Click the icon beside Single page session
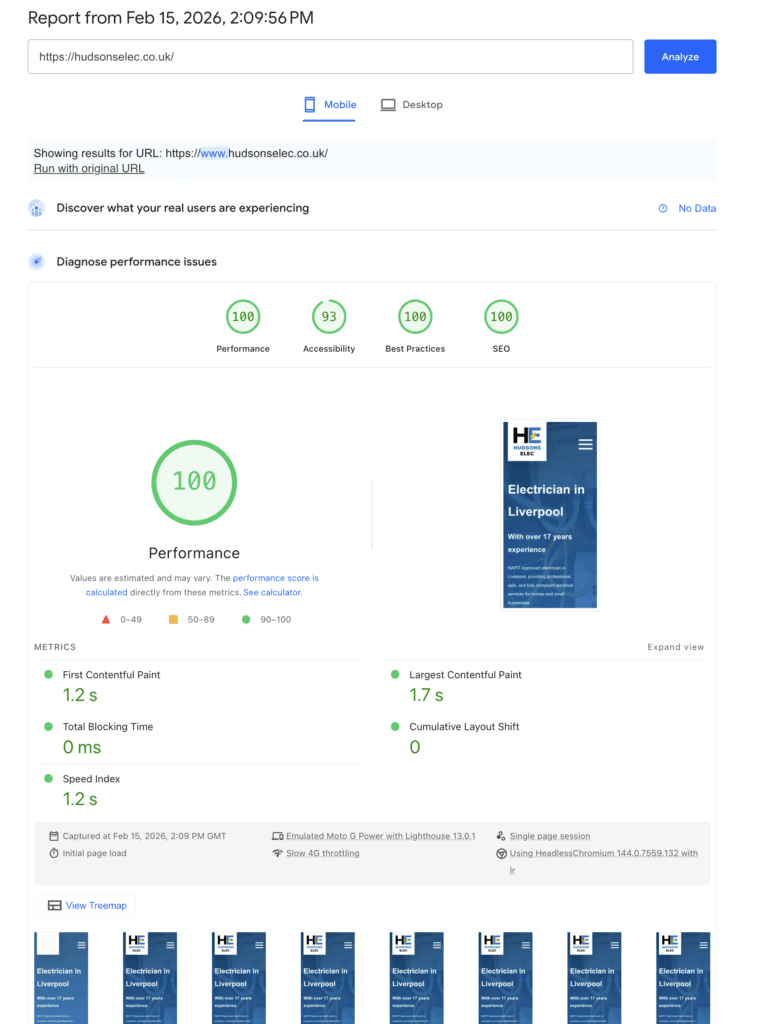Viewport: 762px width, 1024px height. pos(501,836)
